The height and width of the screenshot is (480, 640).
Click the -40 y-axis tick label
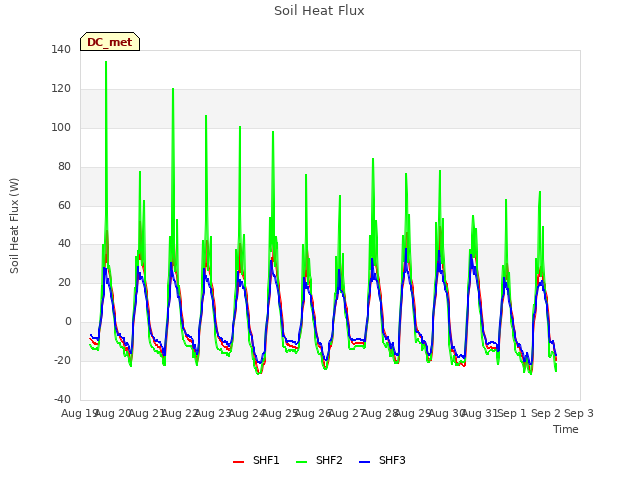coord(62,399)
